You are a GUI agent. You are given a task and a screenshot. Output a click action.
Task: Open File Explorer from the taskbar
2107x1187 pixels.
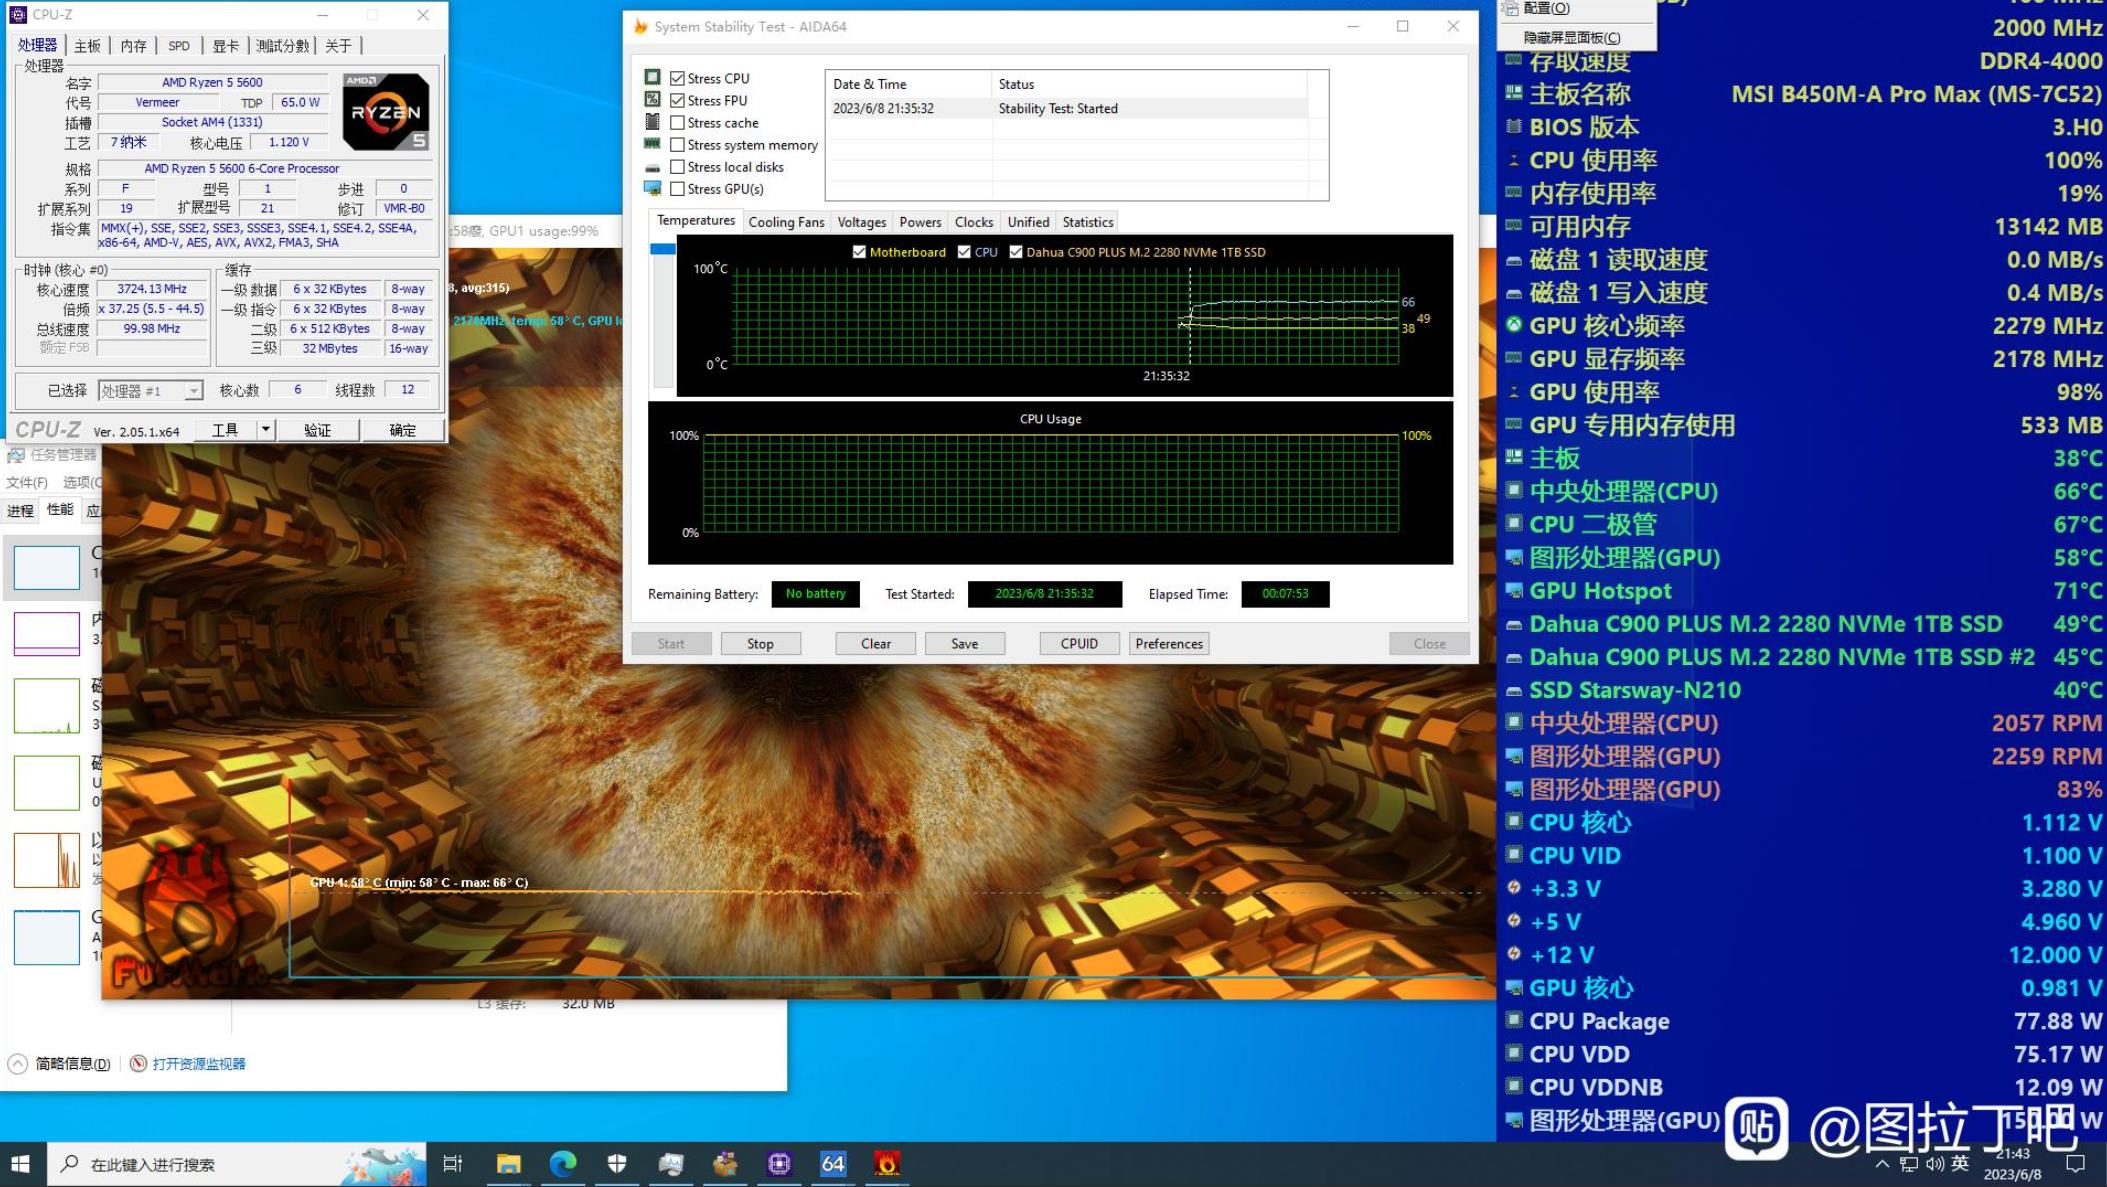tap(508, 1164)
